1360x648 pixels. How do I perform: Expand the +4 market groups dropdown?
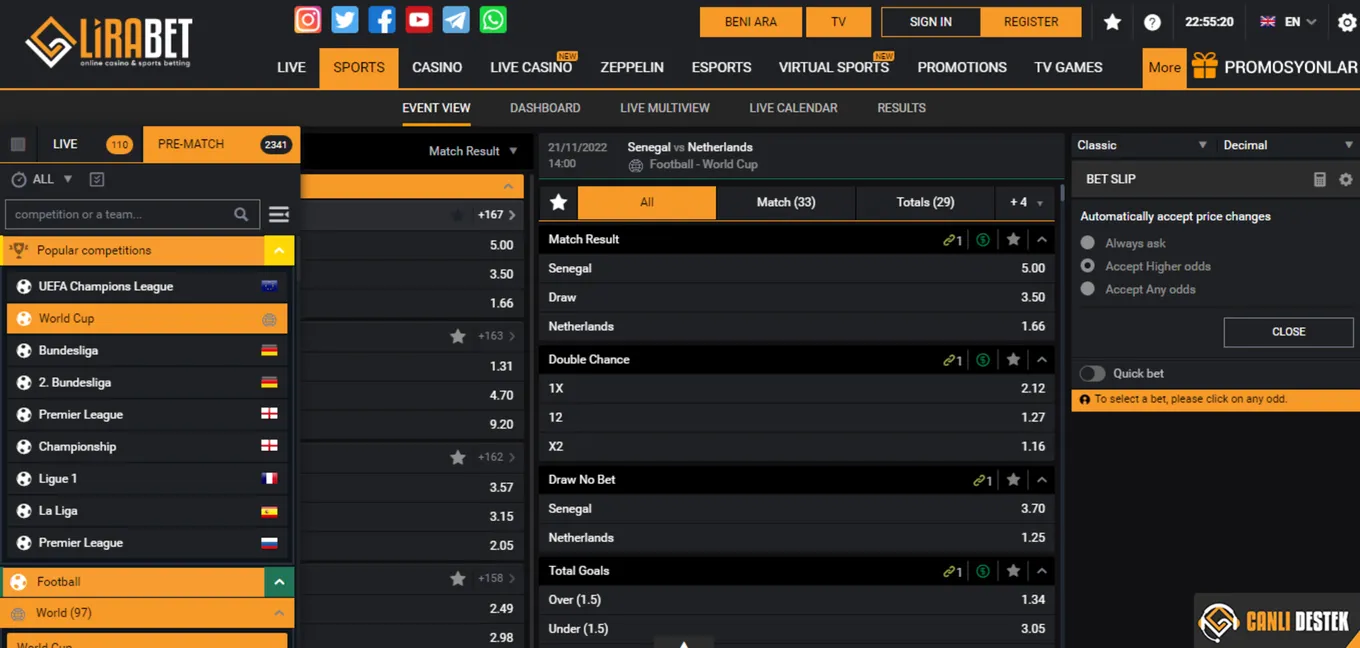tap(1026, 202)
